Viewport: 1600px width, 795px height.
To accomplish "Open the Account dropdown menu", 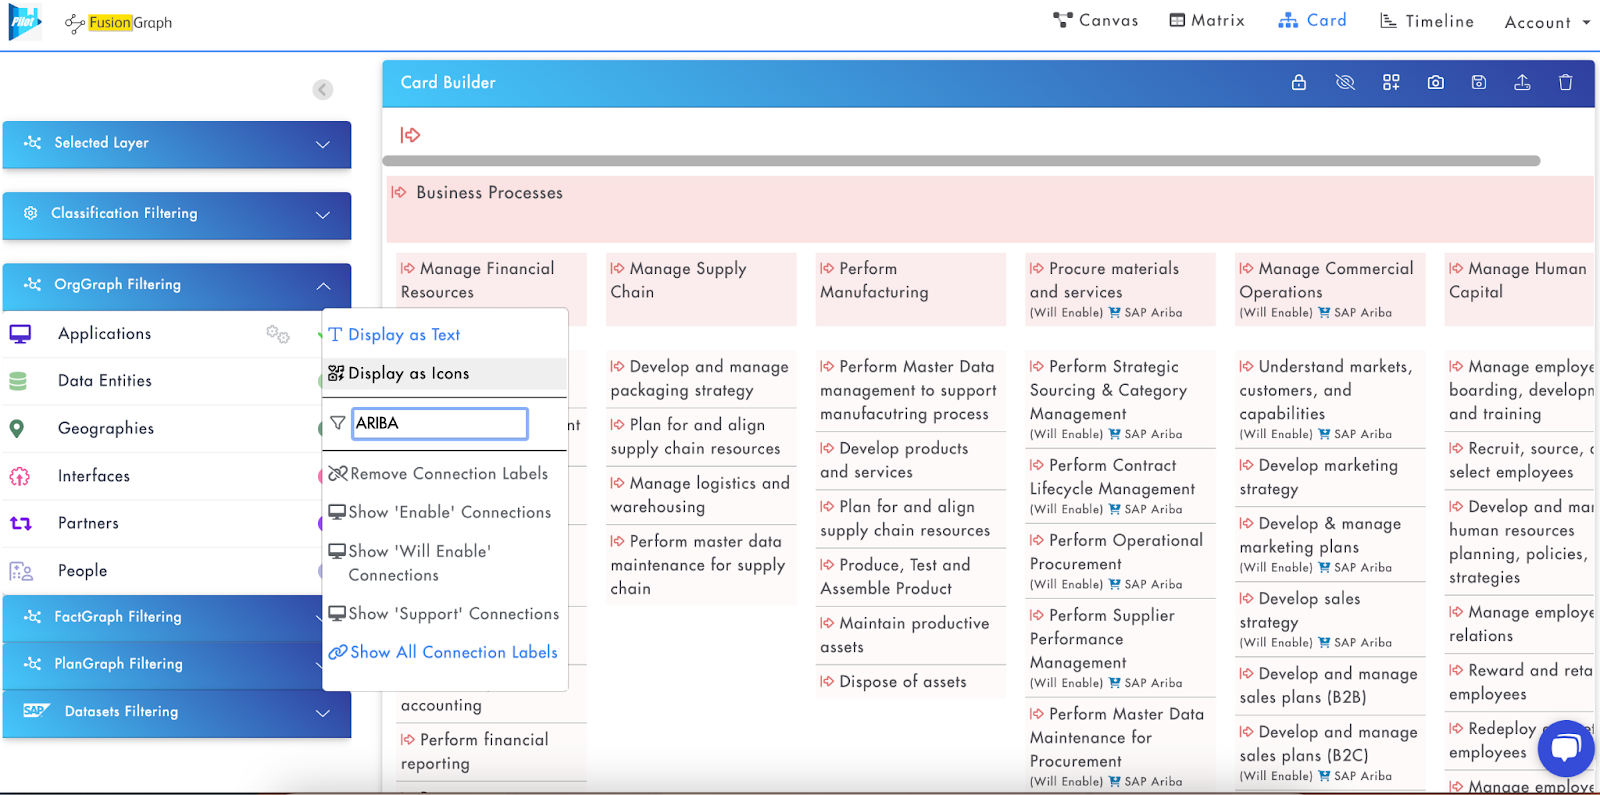I will tap(1547, 22).
